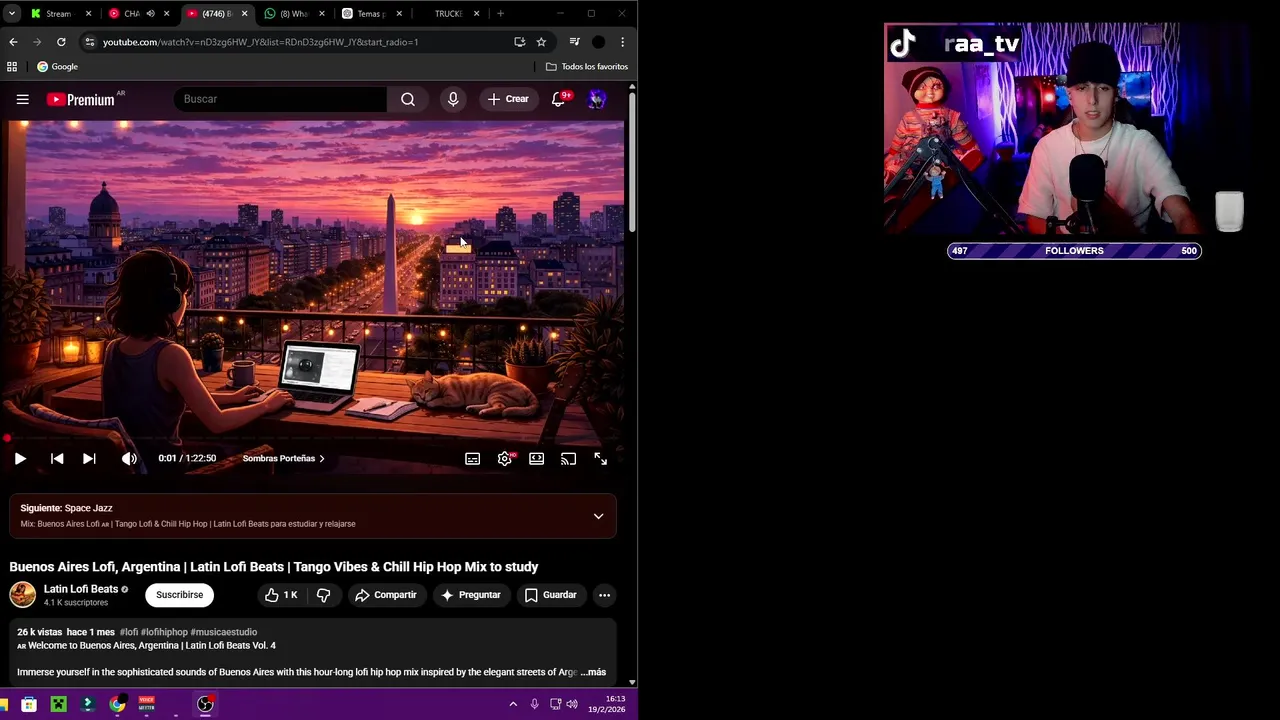Click the search magnifier button
Viewport: 1280px width, 720px height.
coord(408,99)
